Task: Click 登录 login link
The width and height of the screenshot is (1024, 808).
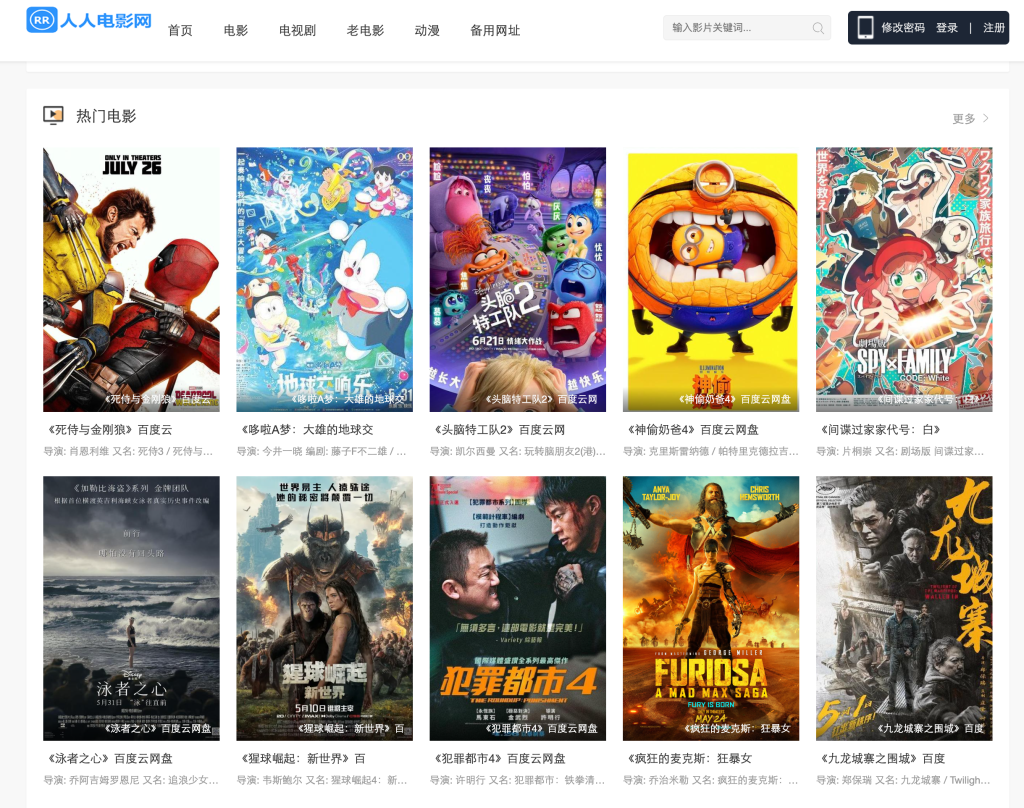Action: click(947, 27)
